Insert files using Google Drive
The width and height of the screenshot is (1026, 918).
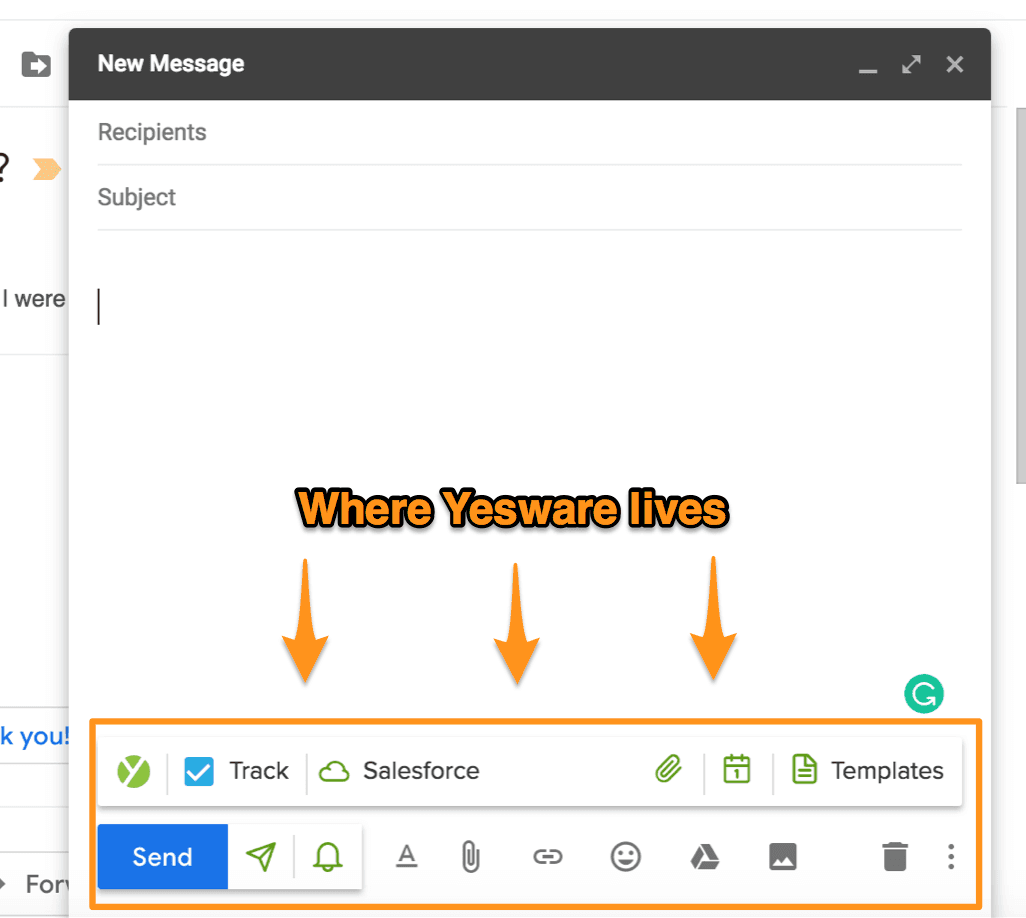point(705,857)
